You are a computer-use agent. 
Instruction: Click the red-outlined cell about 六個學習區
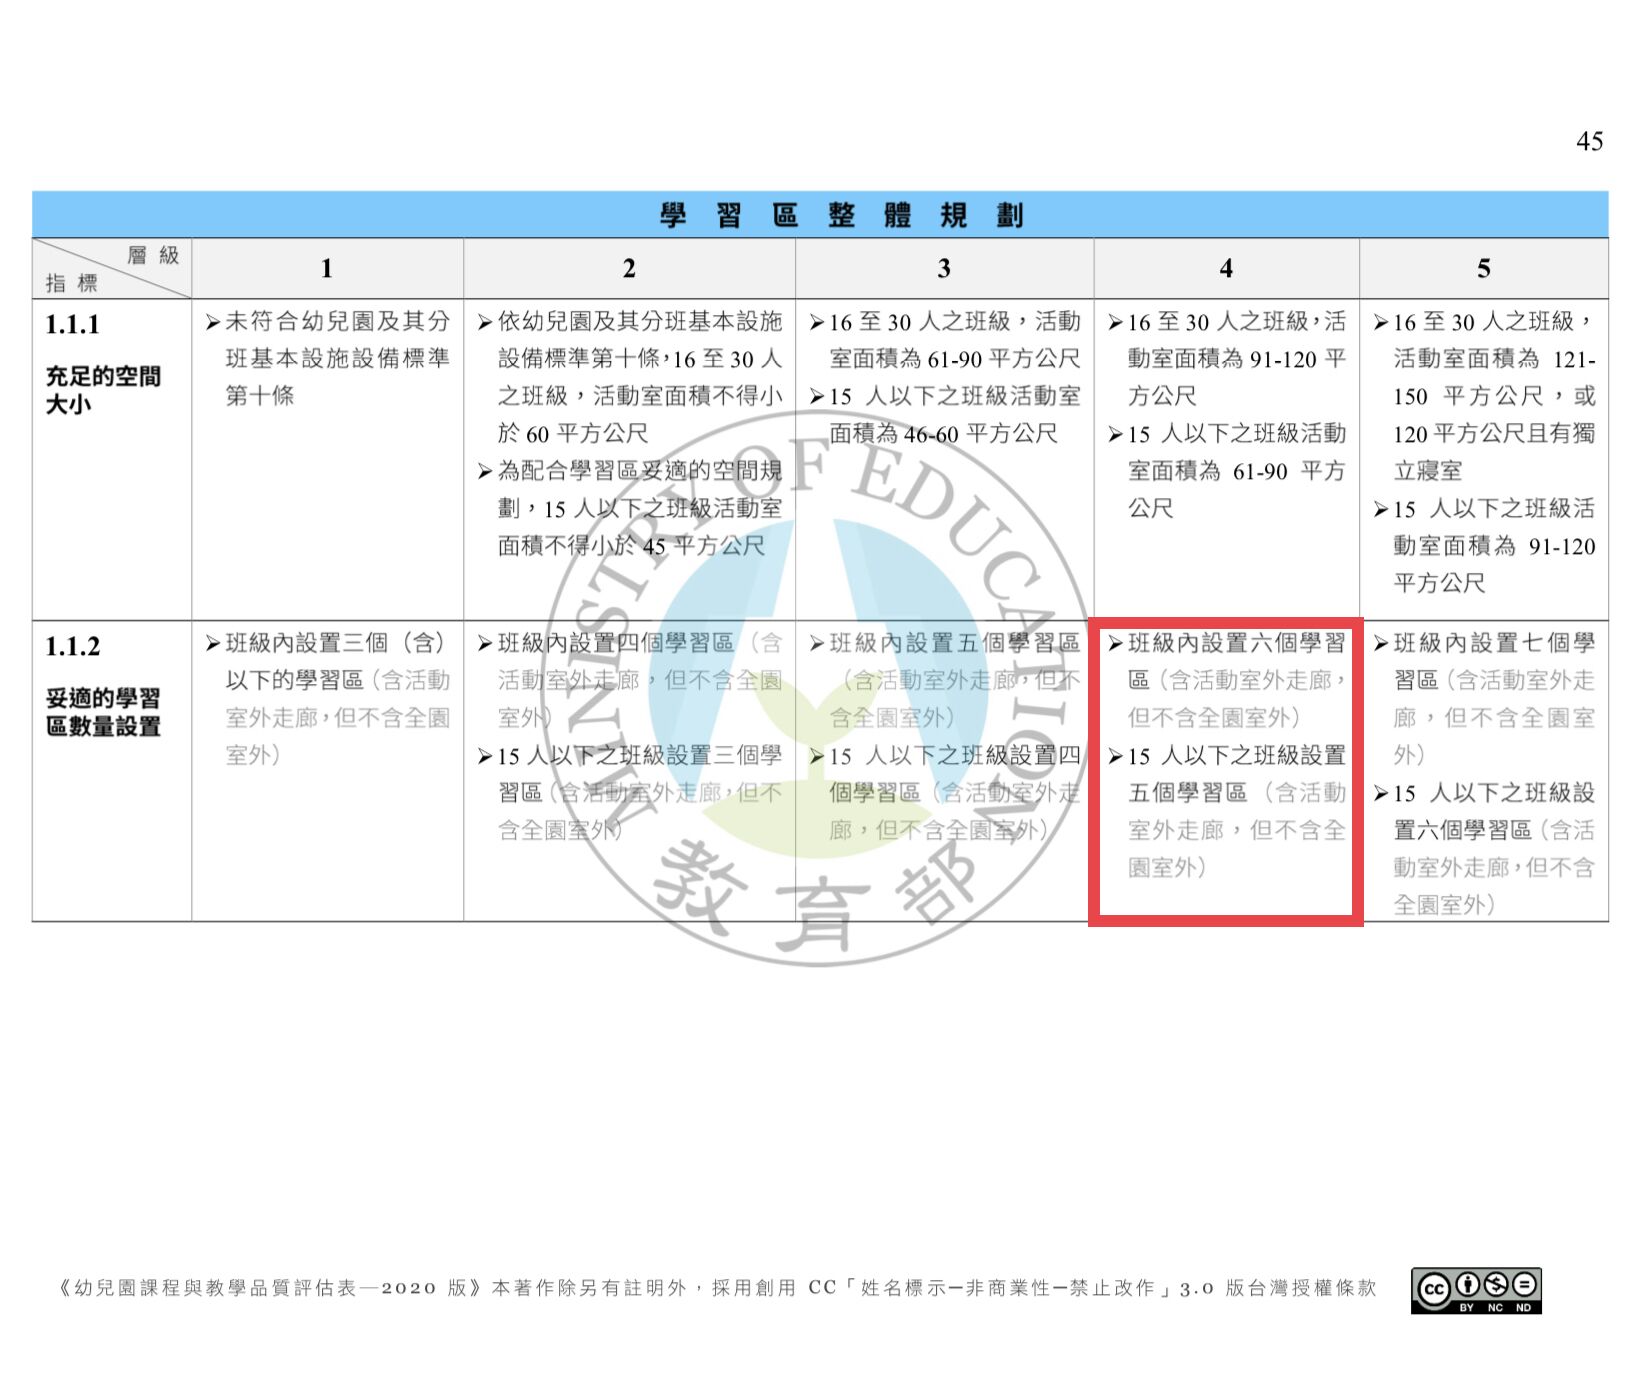pyautogui.click(x=1226, y=770)
